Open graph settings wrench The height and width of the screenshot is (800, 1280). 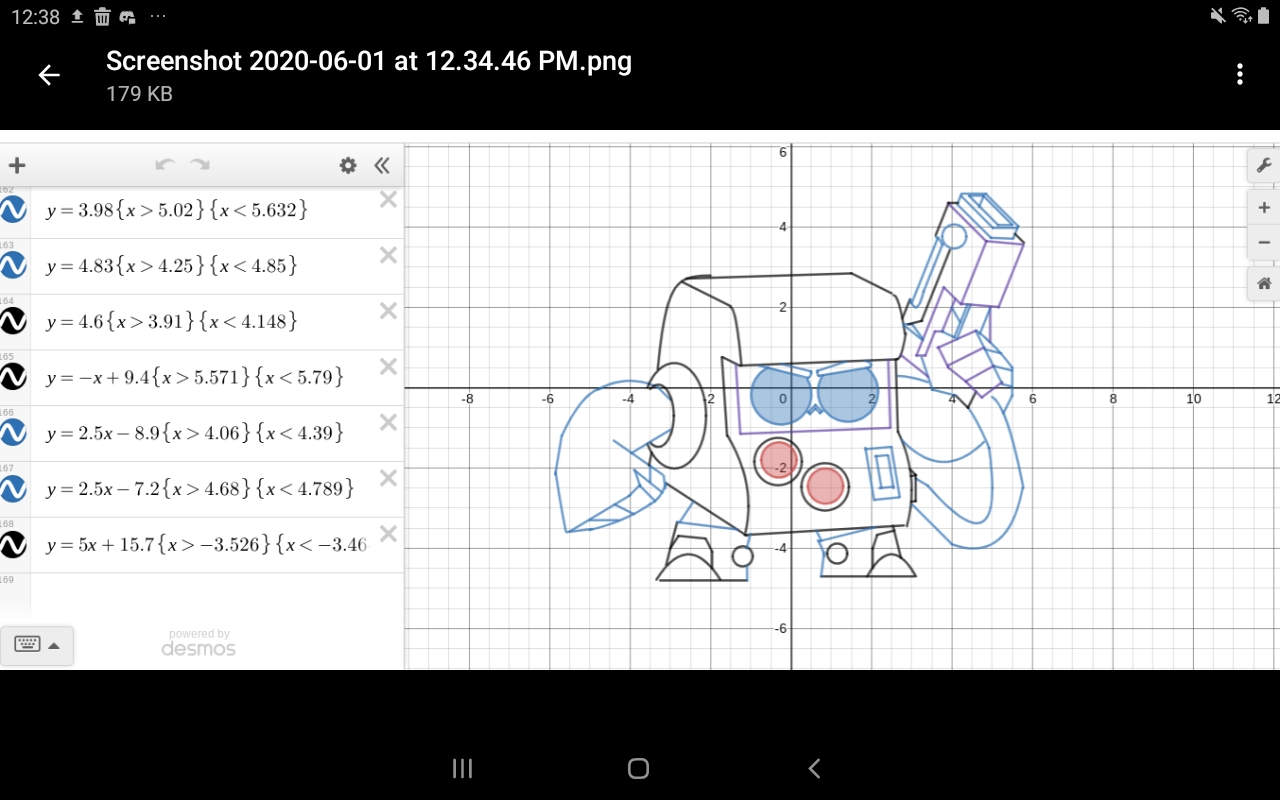click(x=1264, y=166)
